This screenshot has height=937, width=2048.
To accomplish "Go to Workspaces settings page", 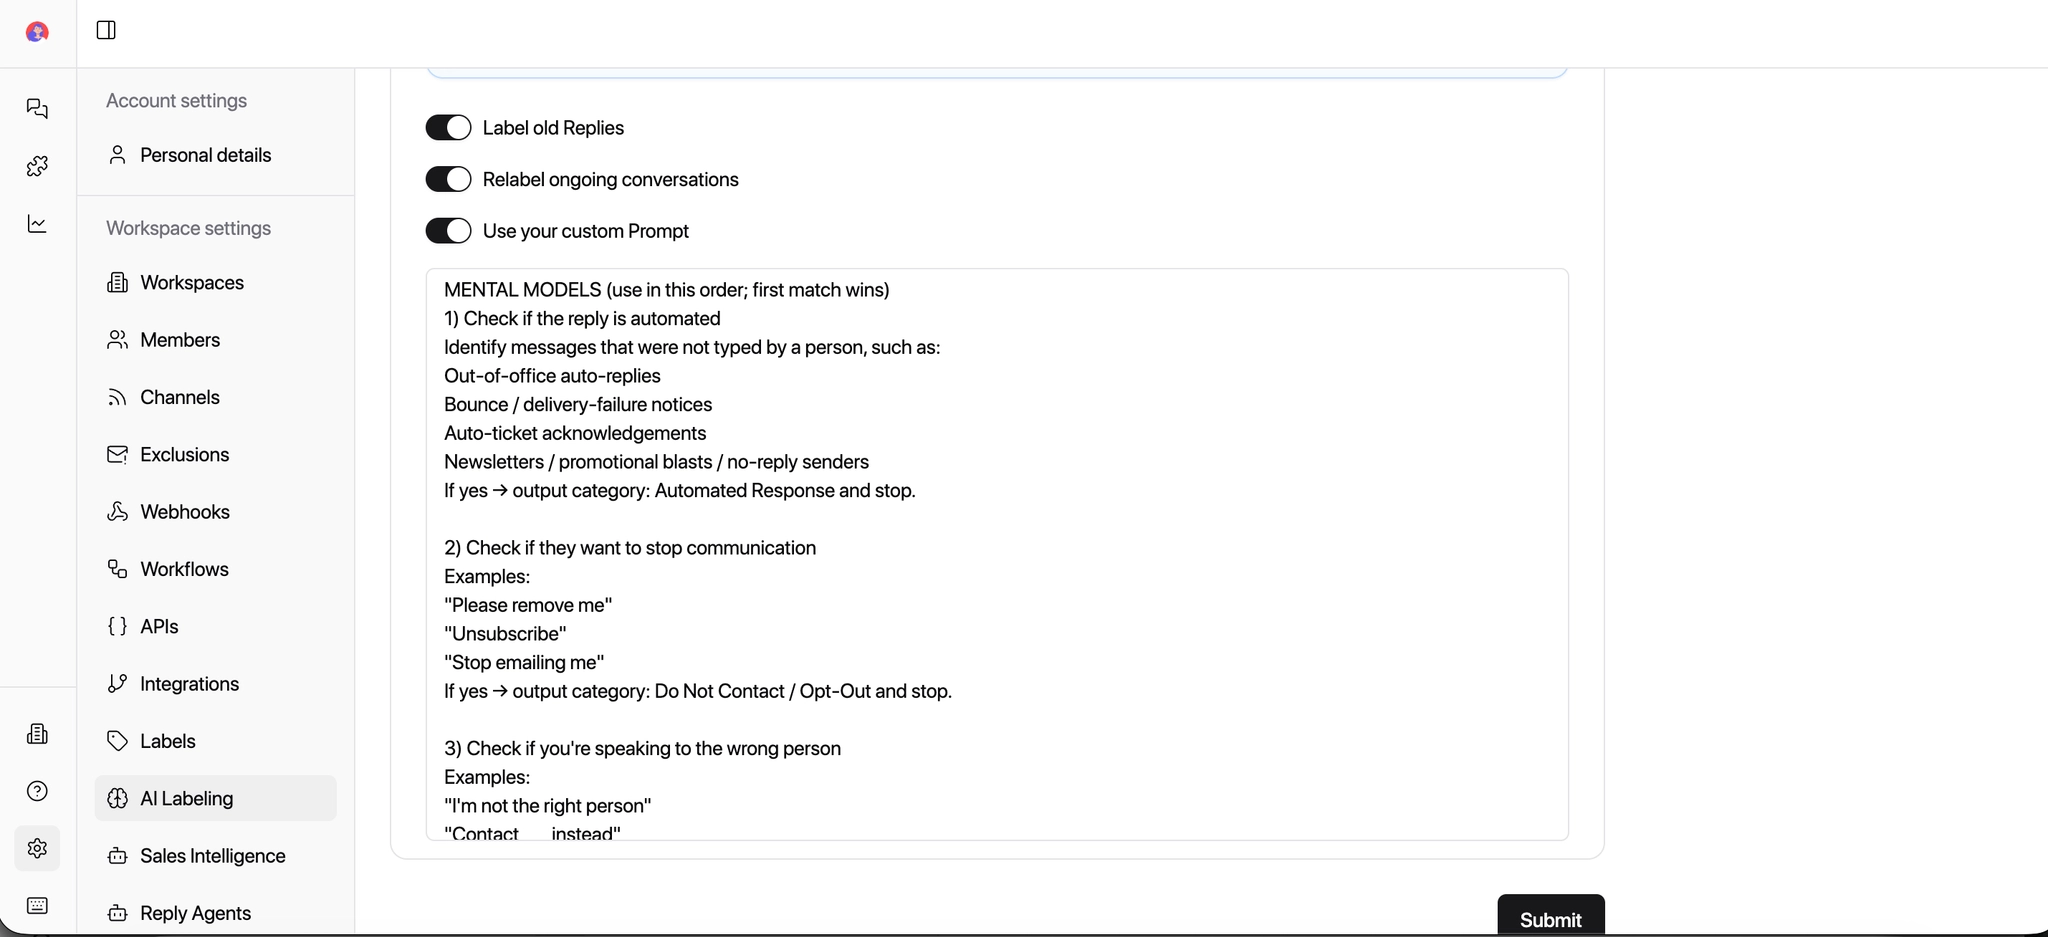I will (192, 283).
